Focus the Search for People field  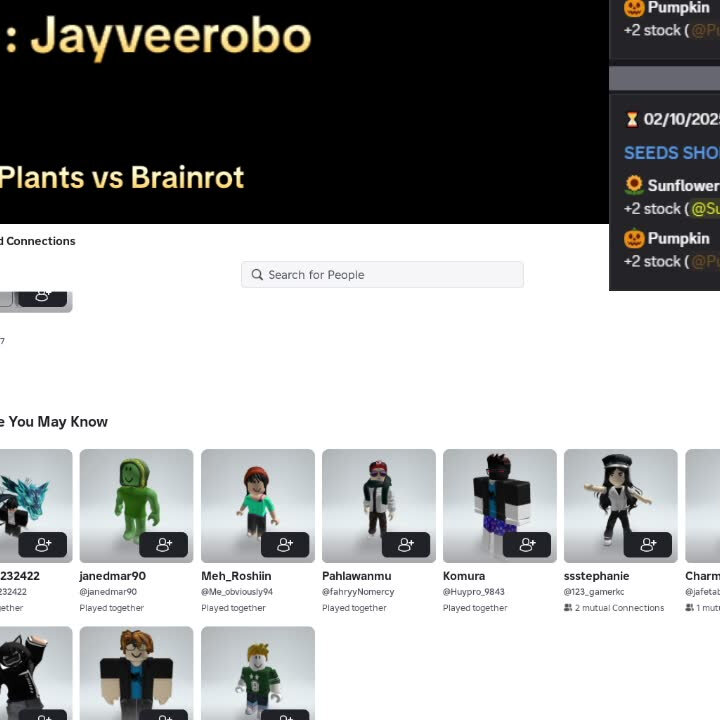pos(390,275)
